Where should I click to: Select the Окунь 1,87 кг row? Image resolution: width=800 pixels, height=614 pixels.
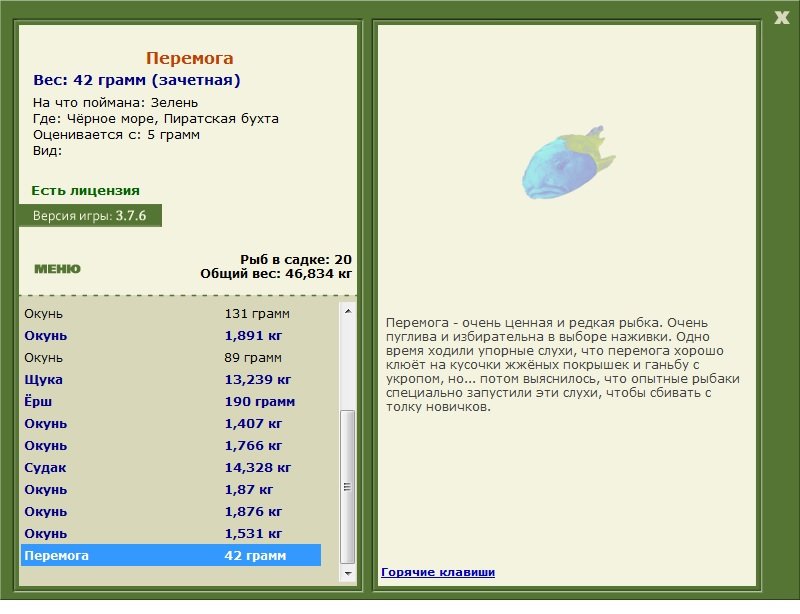(171, 489)
